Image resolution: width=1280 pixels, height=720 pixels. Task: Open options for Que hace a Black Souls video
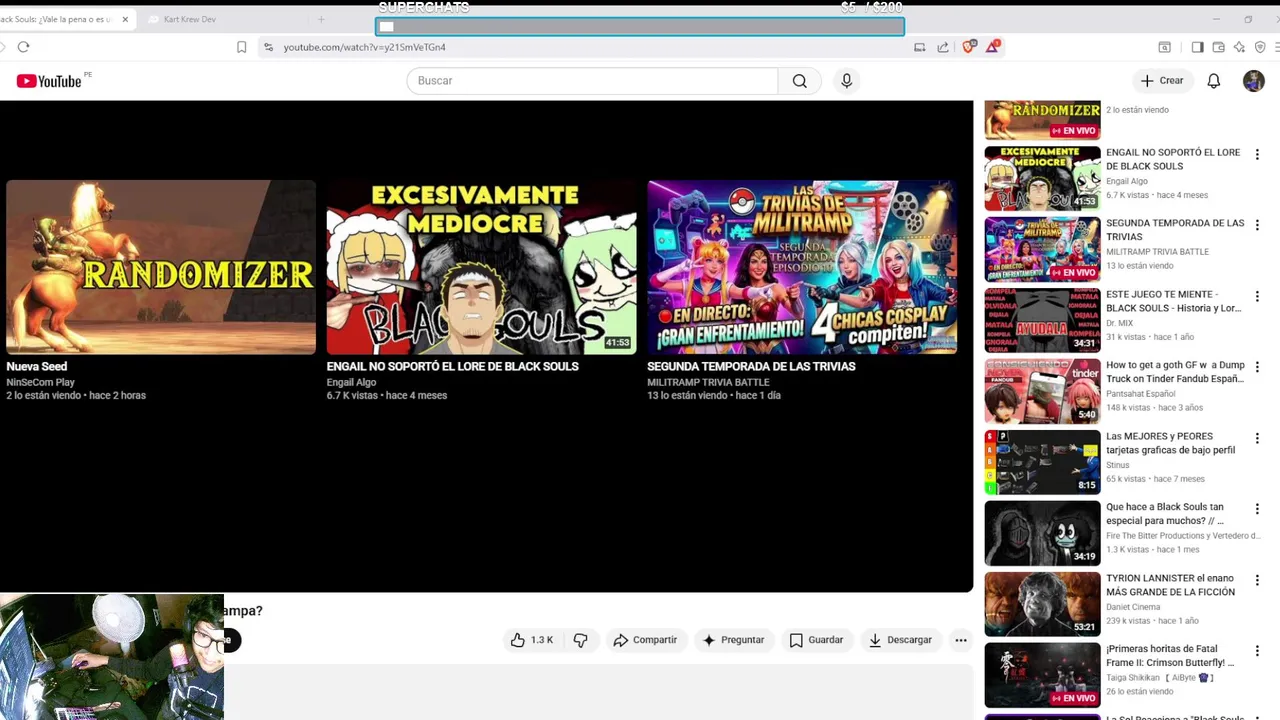point(1257,510)
